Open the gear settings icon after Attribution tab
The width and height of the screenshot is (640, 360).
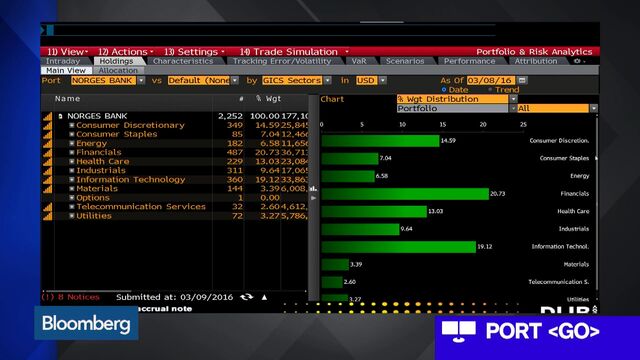tap(577, 61)
